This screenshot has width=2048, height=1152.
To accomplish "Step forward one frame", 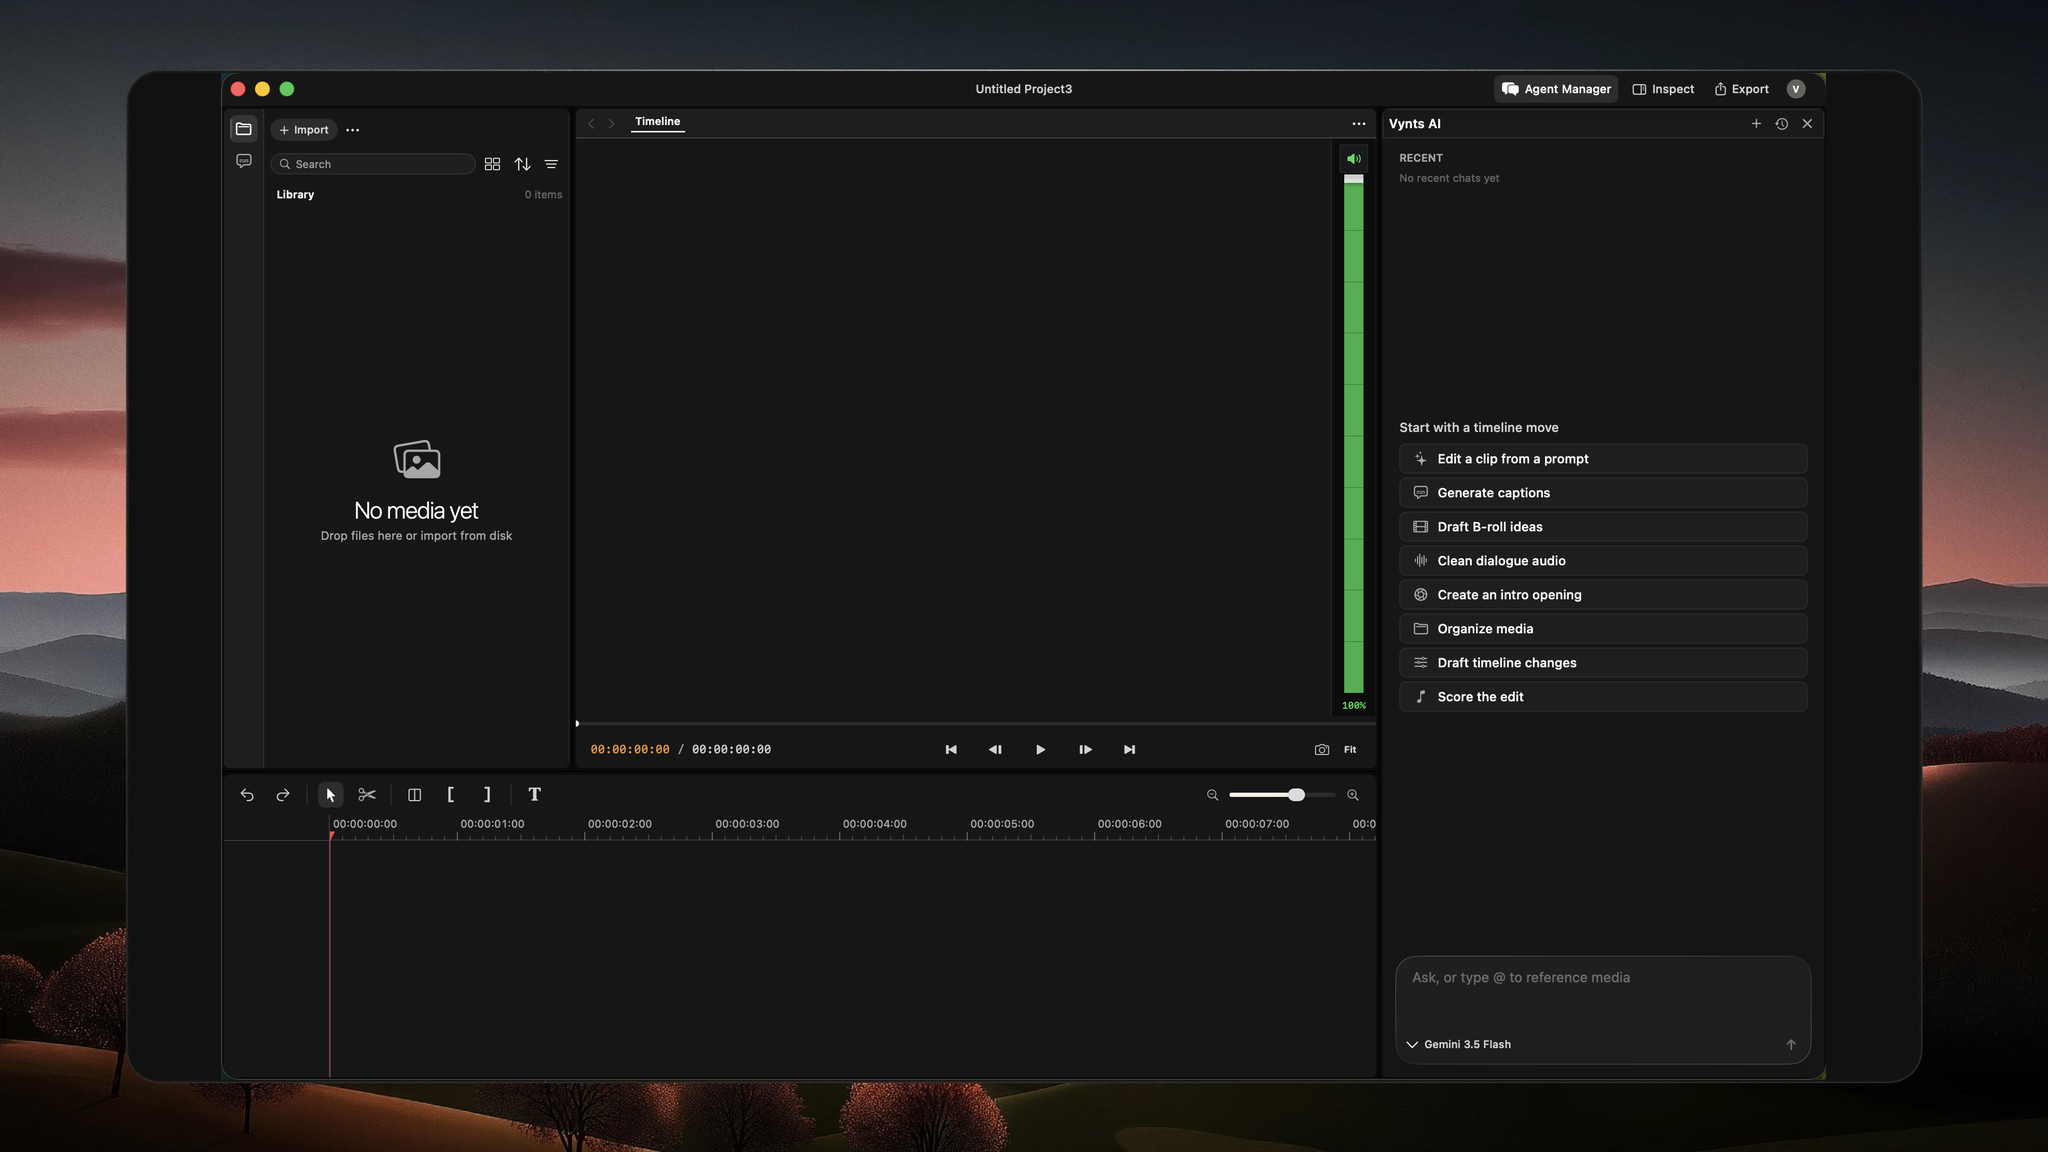I will (1085, 750).
